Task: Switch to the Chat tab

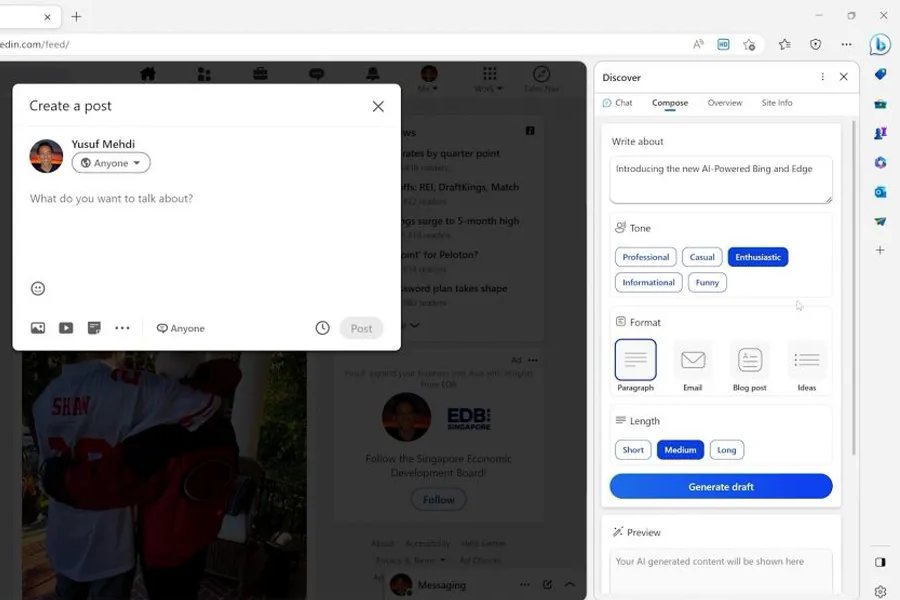Action: (x=617, y=103)
